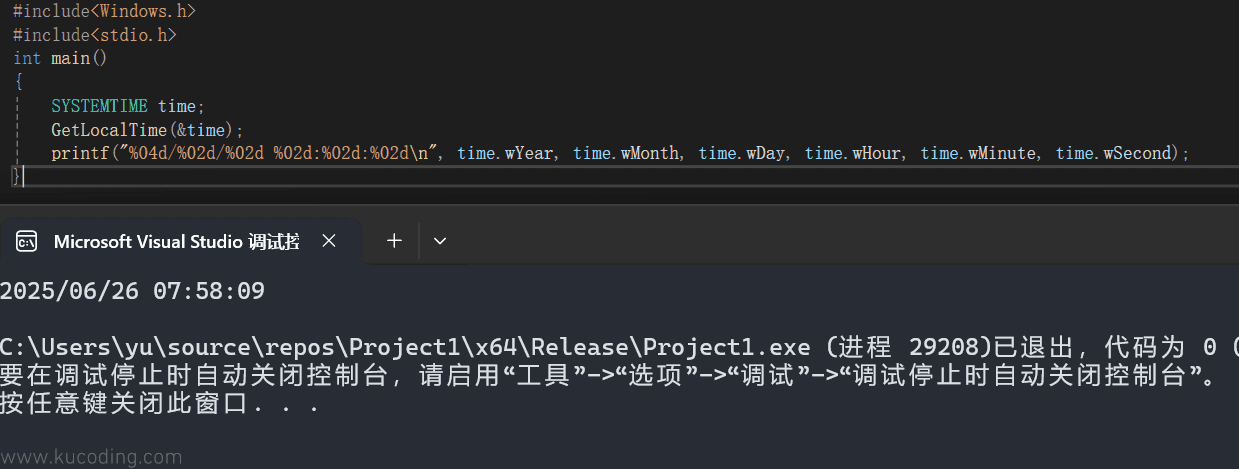Click the #include<stdio.h> line in editor

[95, 35]
